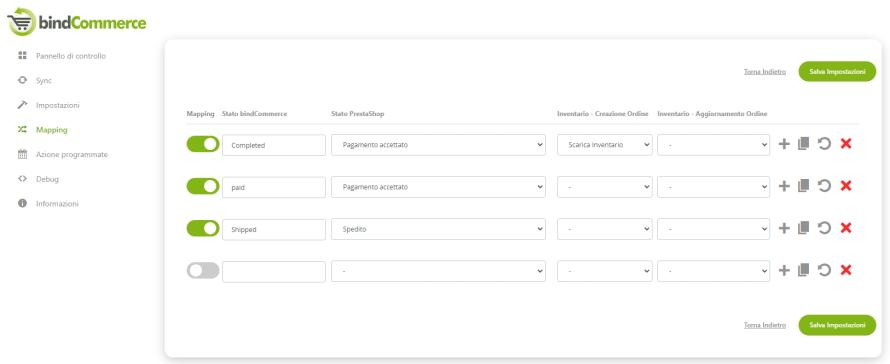890x364 pixels.
Task: Disable the paid mapping toggle
Action: coord(203,186)
